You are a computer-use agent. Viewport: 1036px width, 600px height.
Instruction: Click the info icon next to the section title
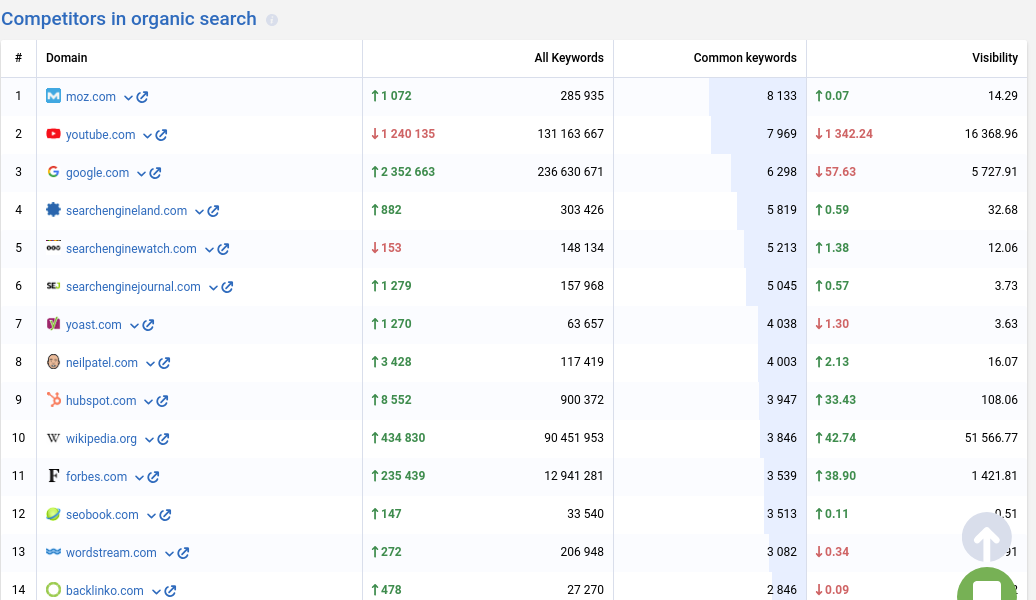(272, 20)
